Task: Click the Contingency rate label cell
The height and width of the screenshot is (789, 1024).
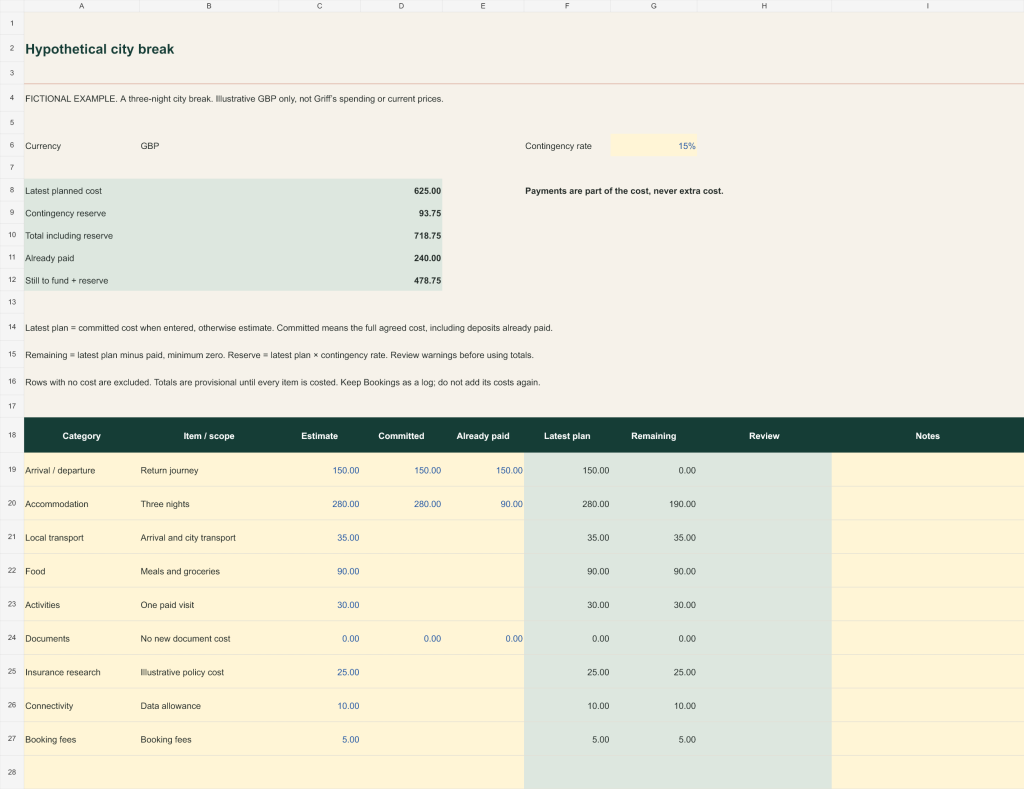Action: [567, 146]
